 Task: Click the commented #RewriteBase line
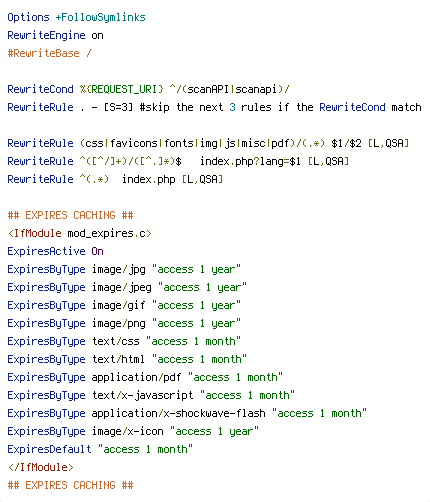49,53
